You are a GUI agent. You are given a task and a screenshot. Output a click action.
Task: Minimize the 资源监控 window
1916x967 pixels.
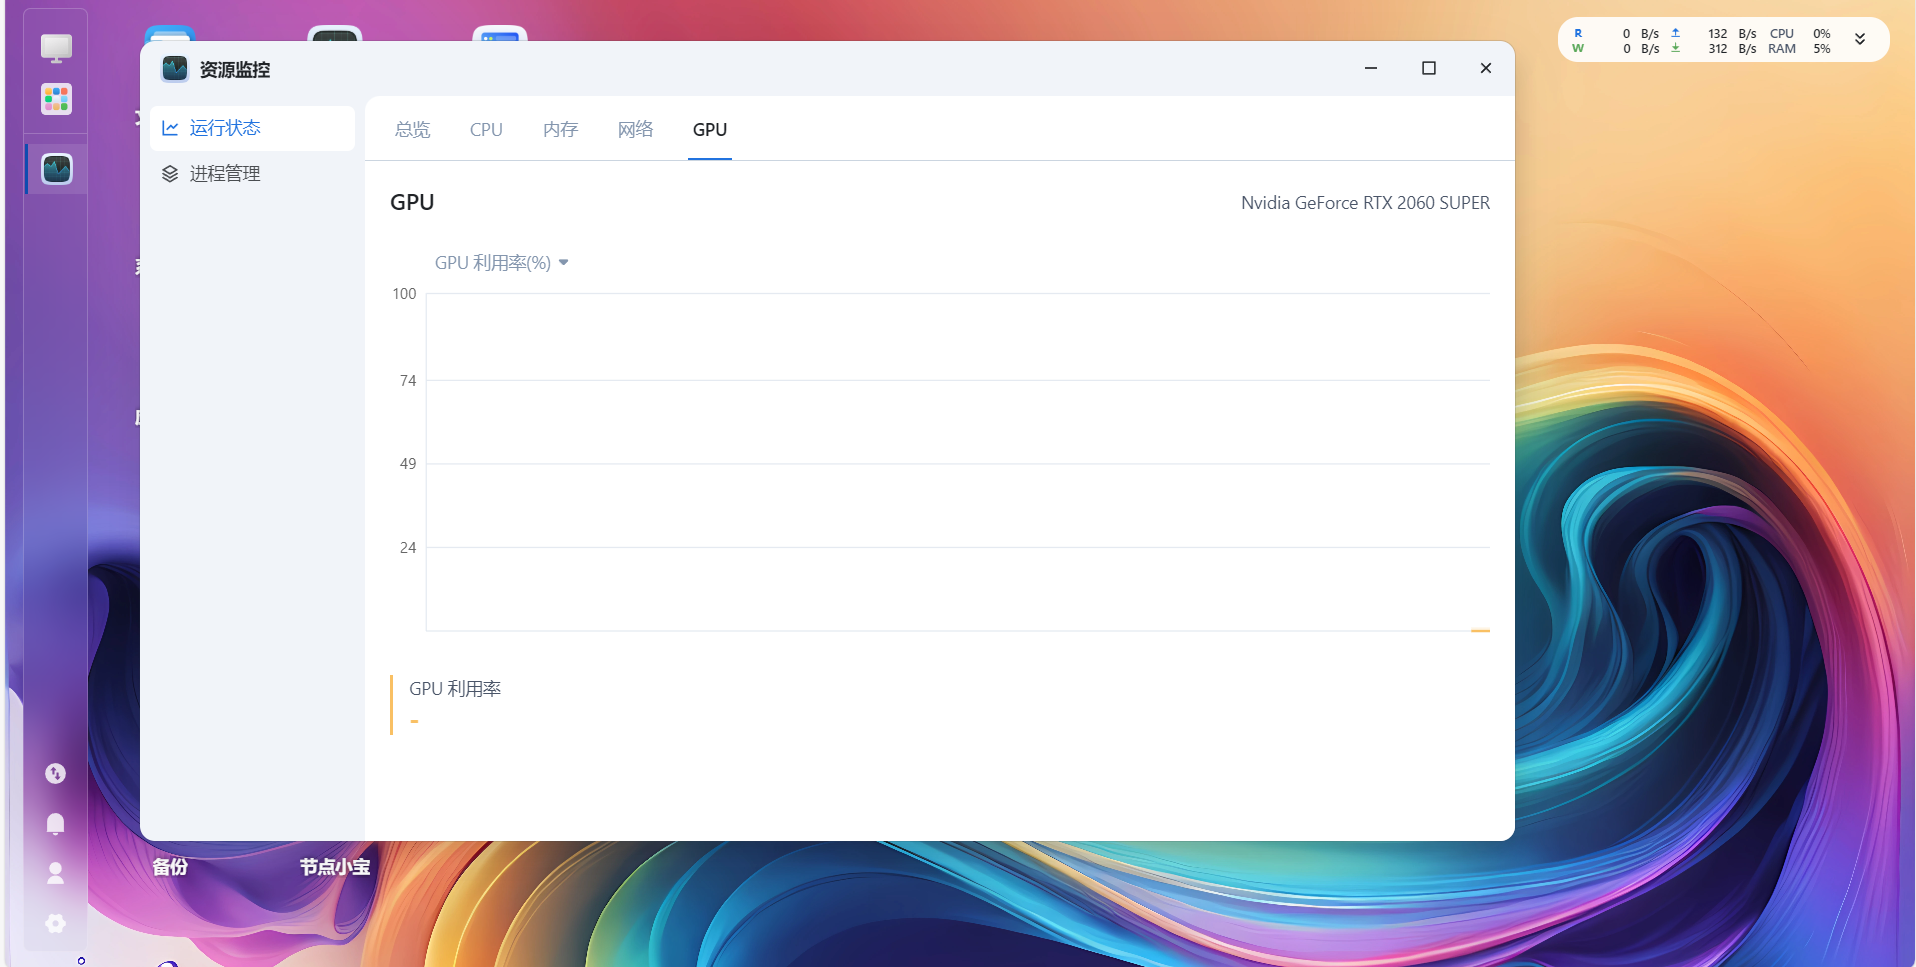[1371, 68]
